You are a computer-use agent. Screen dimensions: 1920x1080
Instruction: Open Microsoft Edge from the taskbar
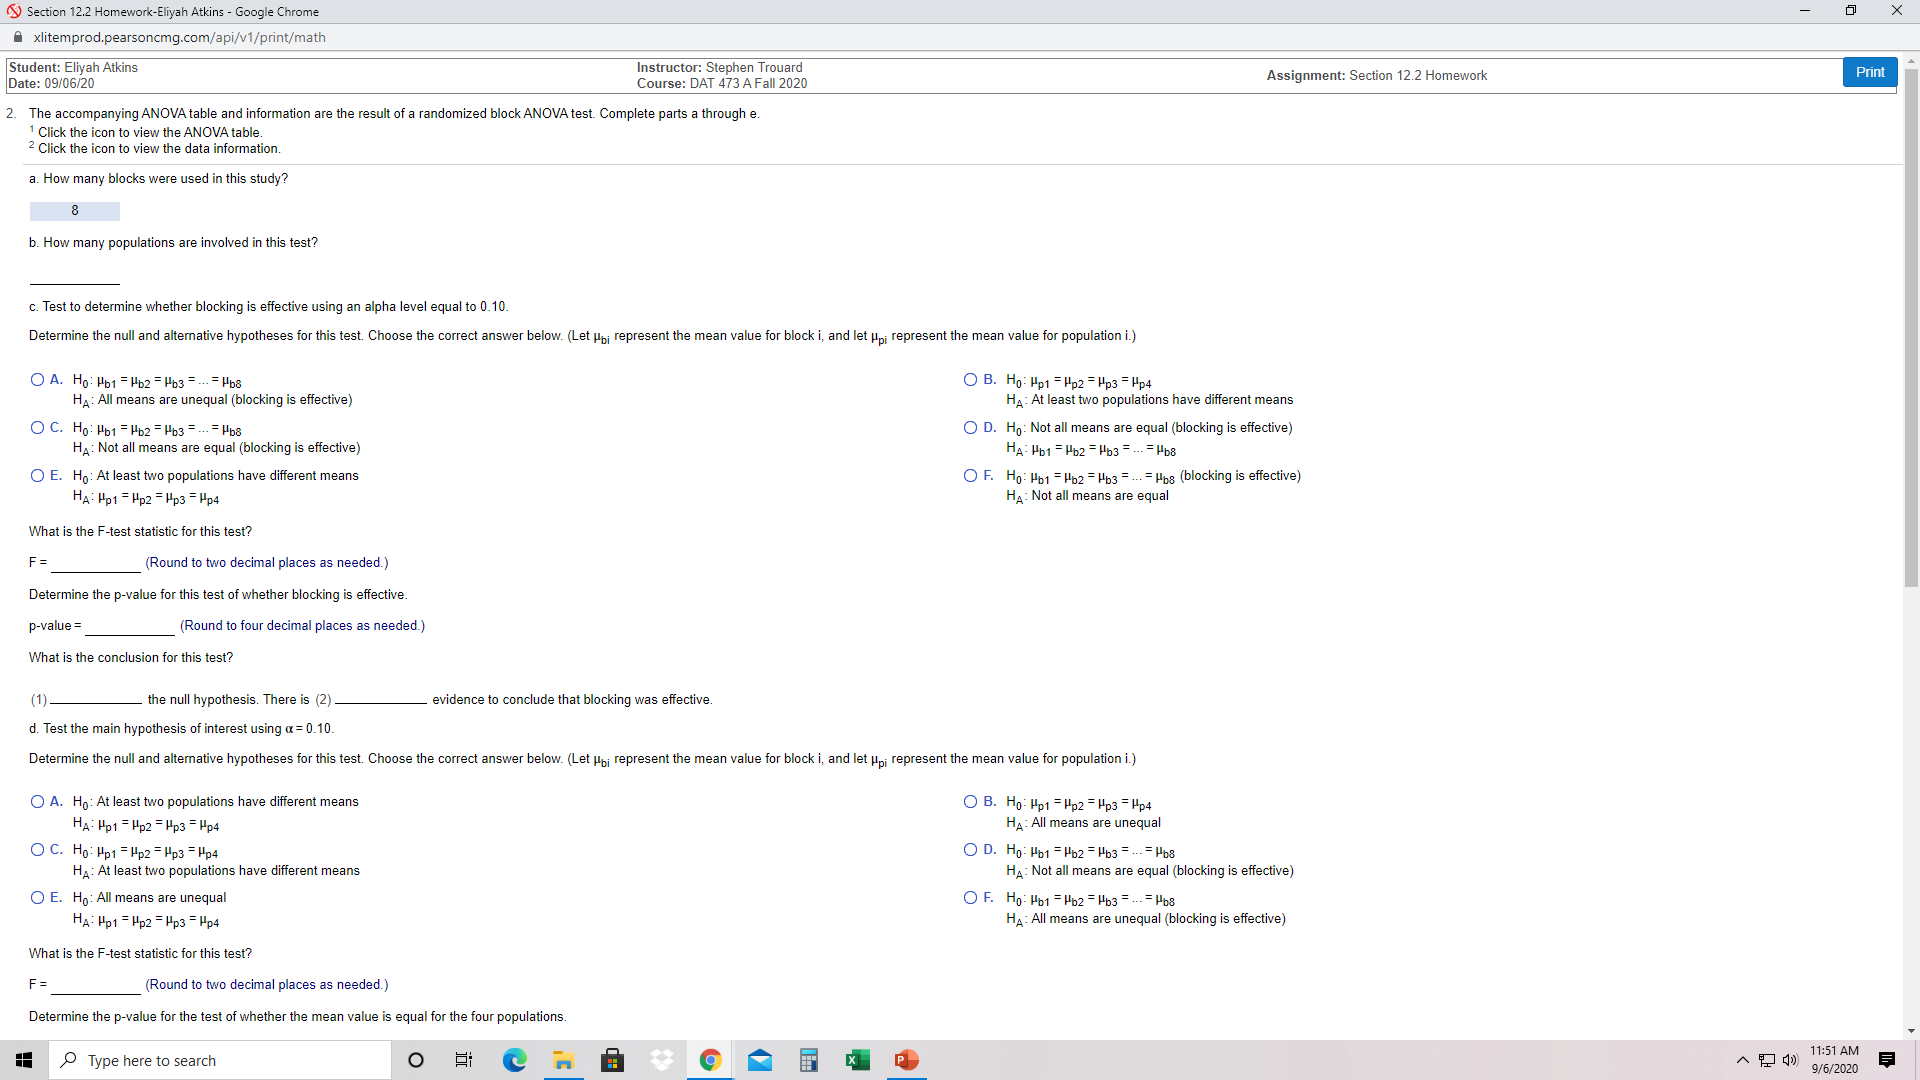coord(514,1060)
